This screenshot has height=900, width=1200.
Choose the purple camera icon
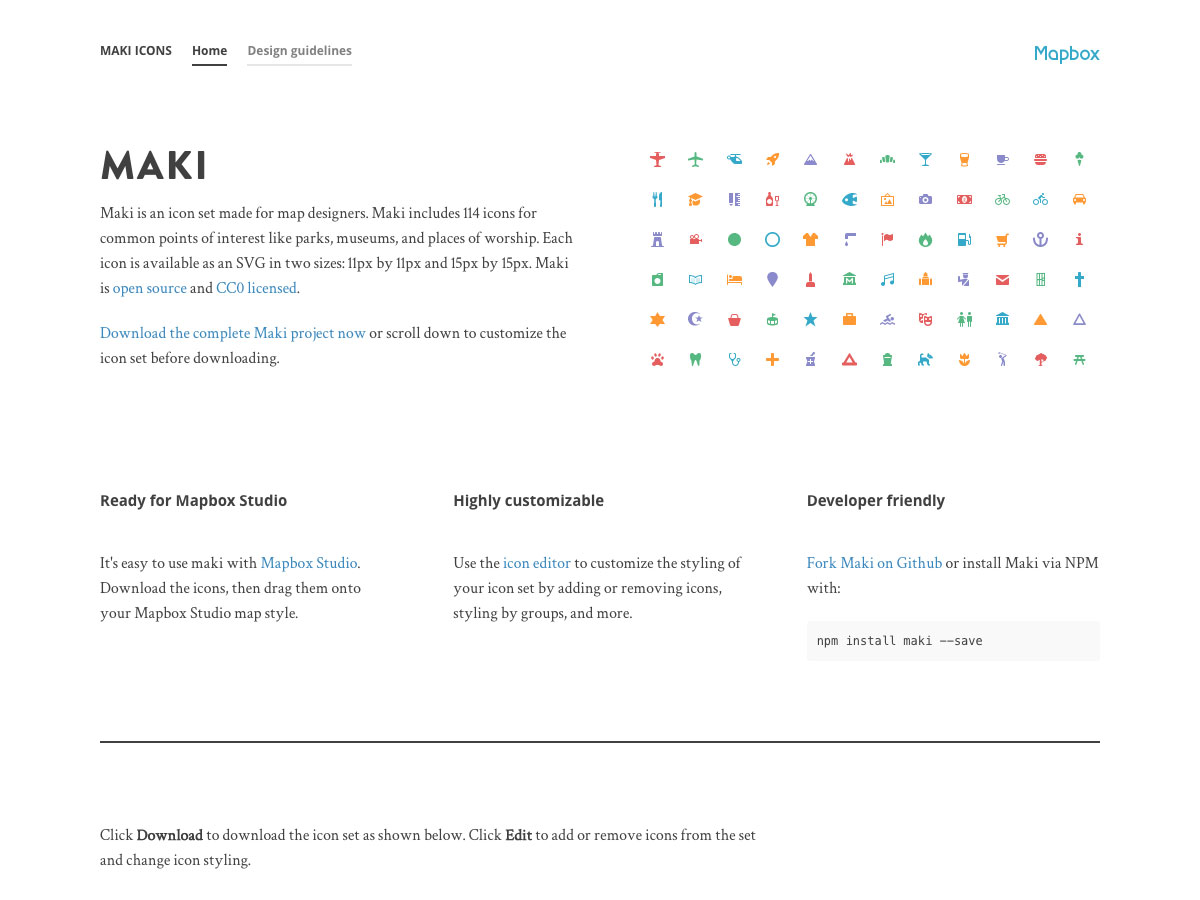coord(925,199)
